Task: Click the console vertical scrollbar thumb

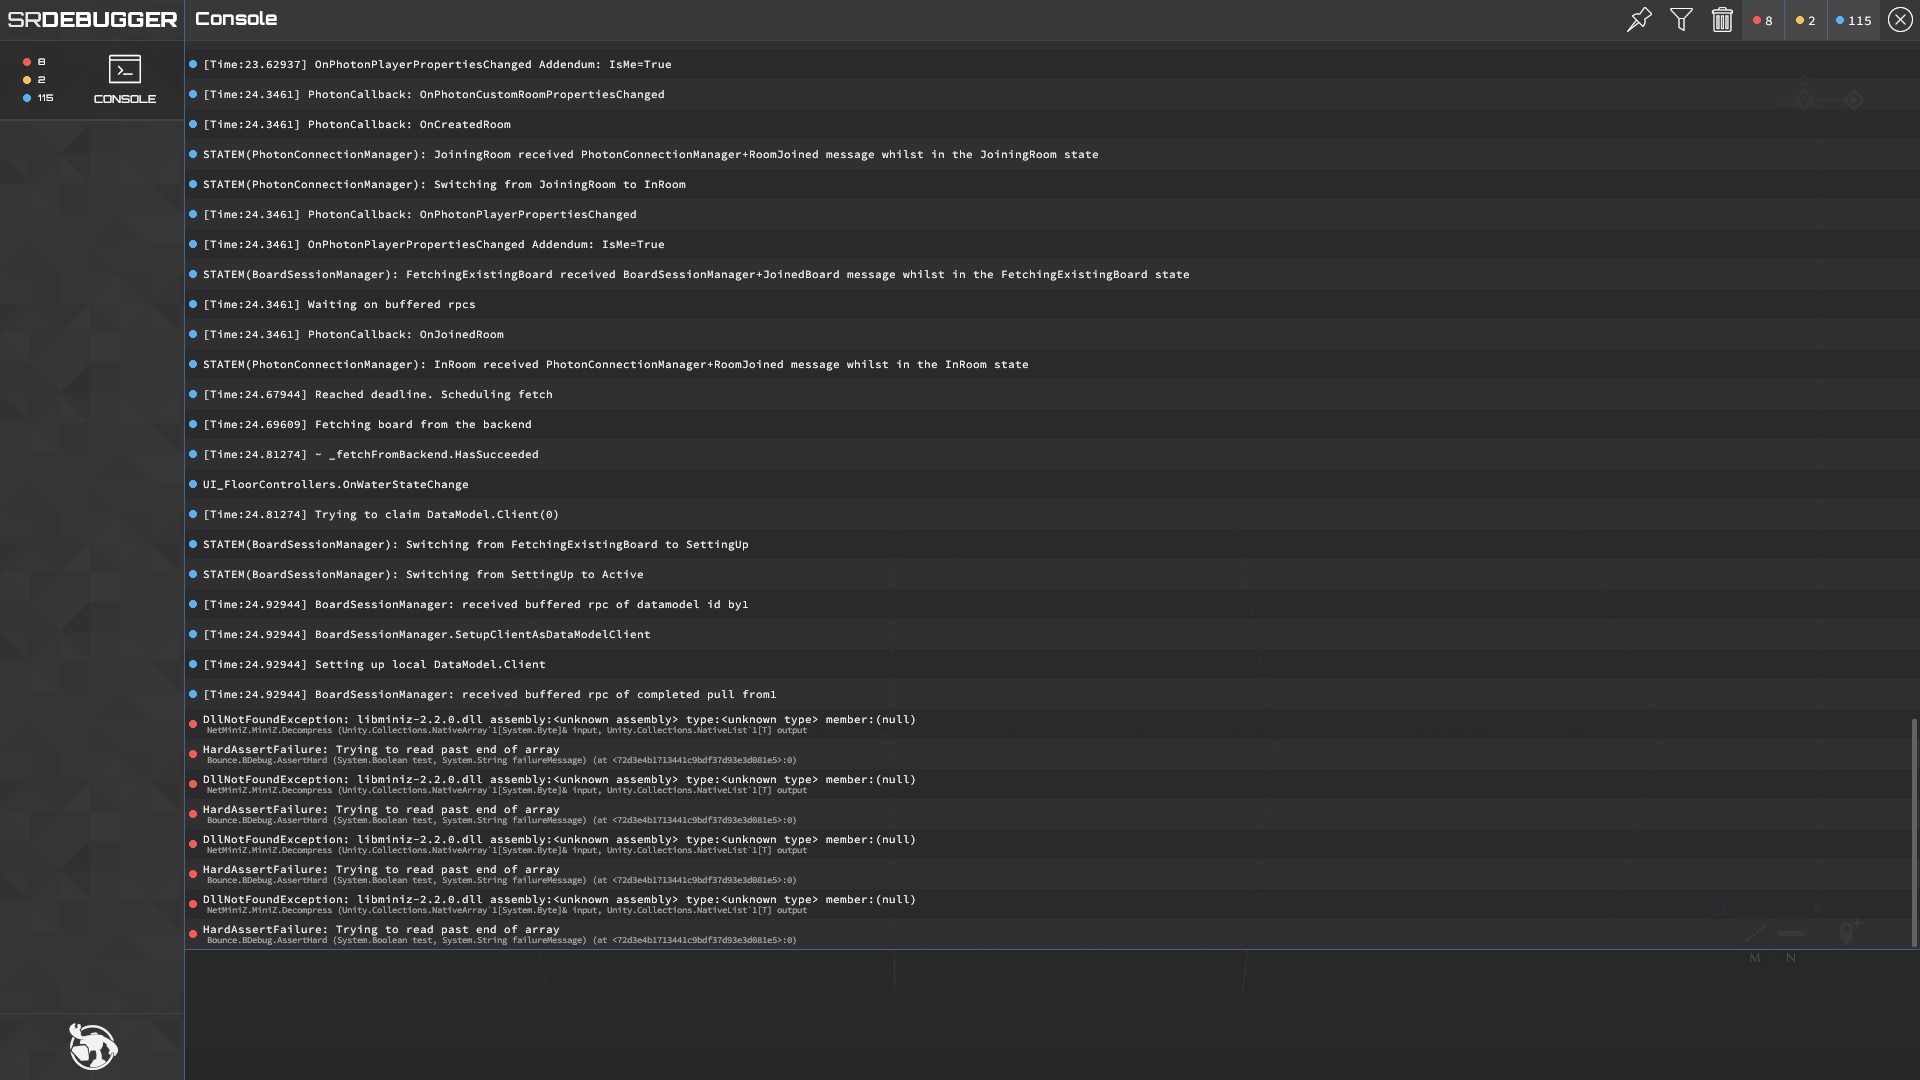Action: [x=1914, y=833]
